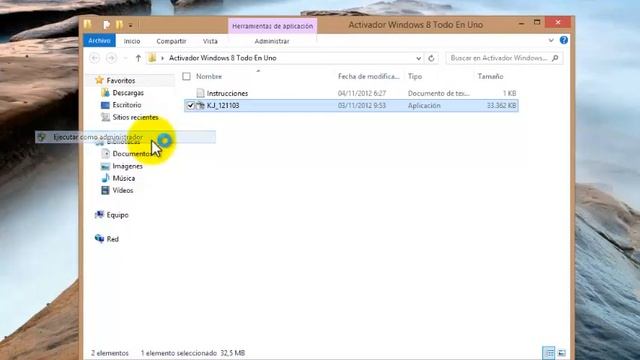Toggle the select-all checkbox in header
640x360 pixels.
click(x=187, y=76)
